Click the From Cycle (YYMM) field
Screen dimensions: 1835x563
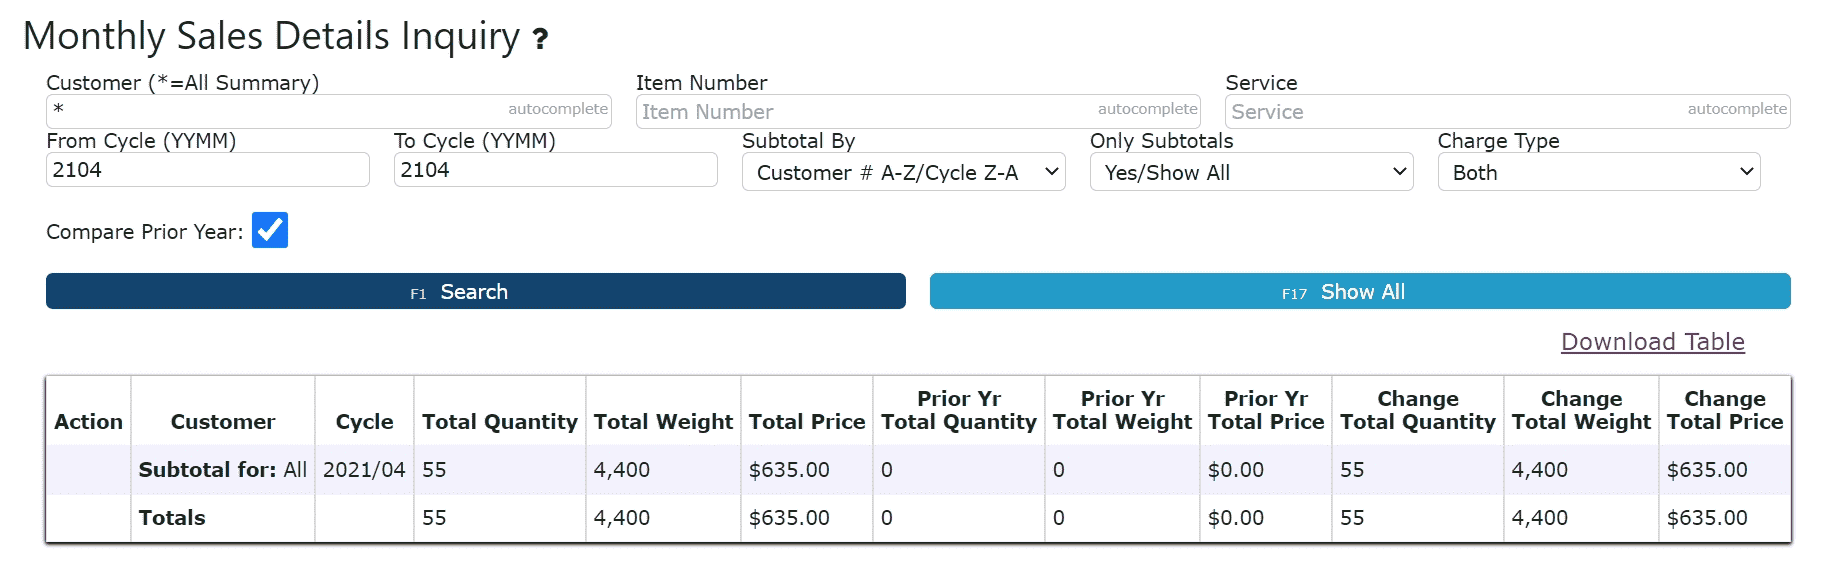click(x=207, y=170)
